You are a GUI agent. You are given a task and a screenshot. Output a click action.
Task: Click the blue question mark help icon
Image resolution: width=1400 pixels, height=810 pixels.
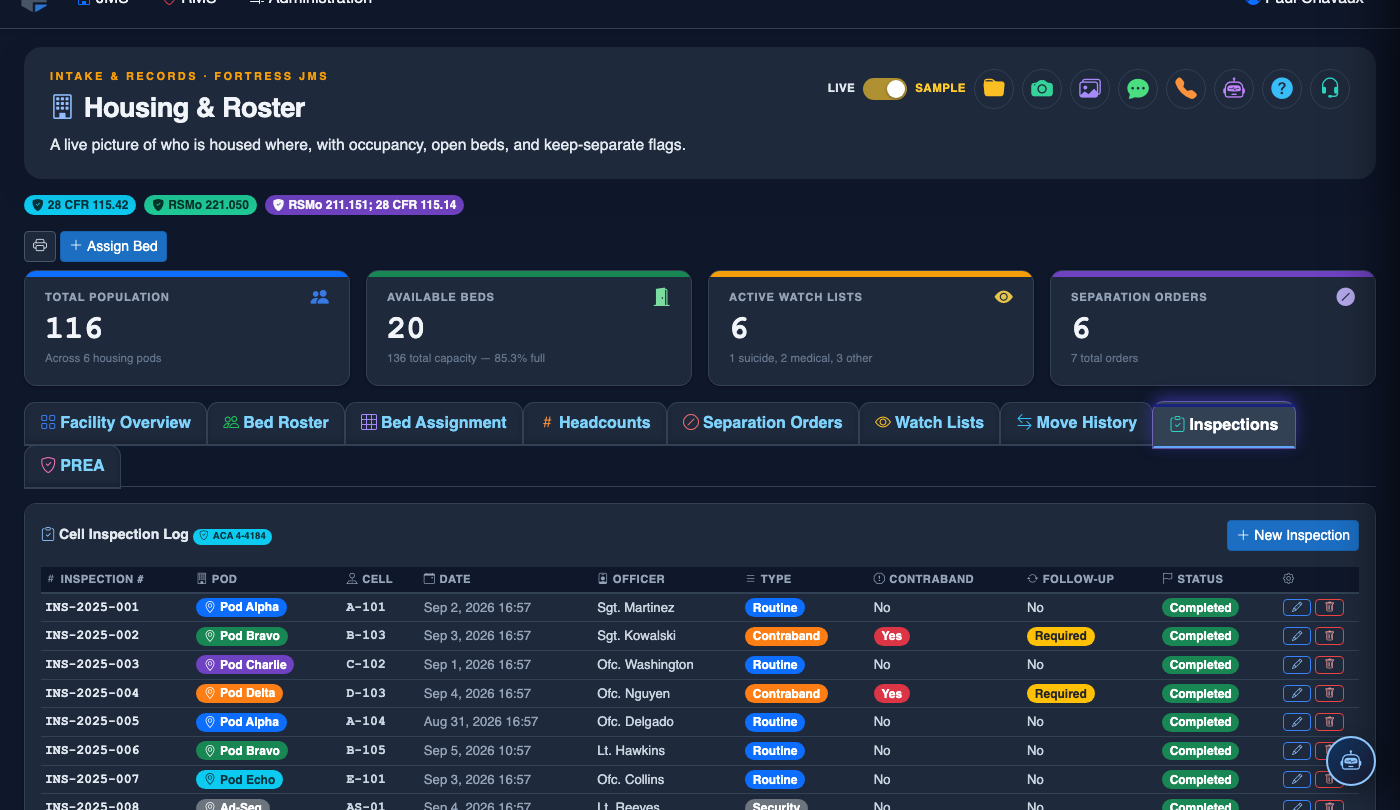[1282, 88]
